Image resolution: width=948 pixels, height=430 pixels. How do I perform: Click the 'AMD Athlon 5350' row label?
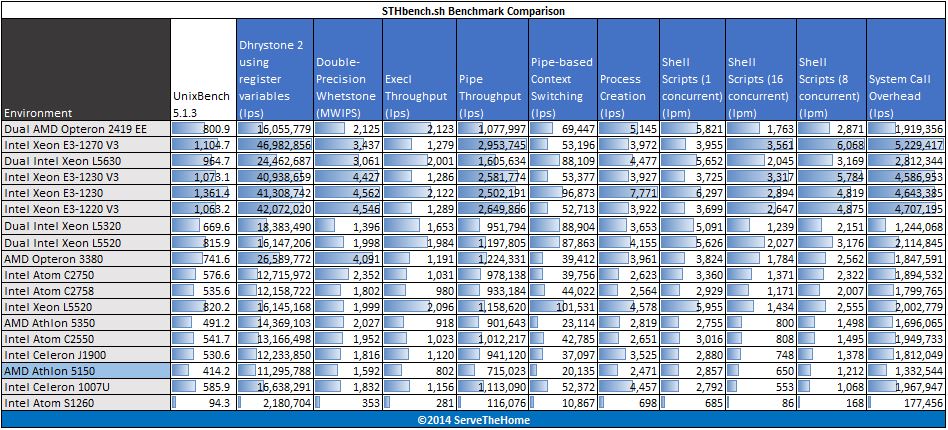click(x=86, y=322)
